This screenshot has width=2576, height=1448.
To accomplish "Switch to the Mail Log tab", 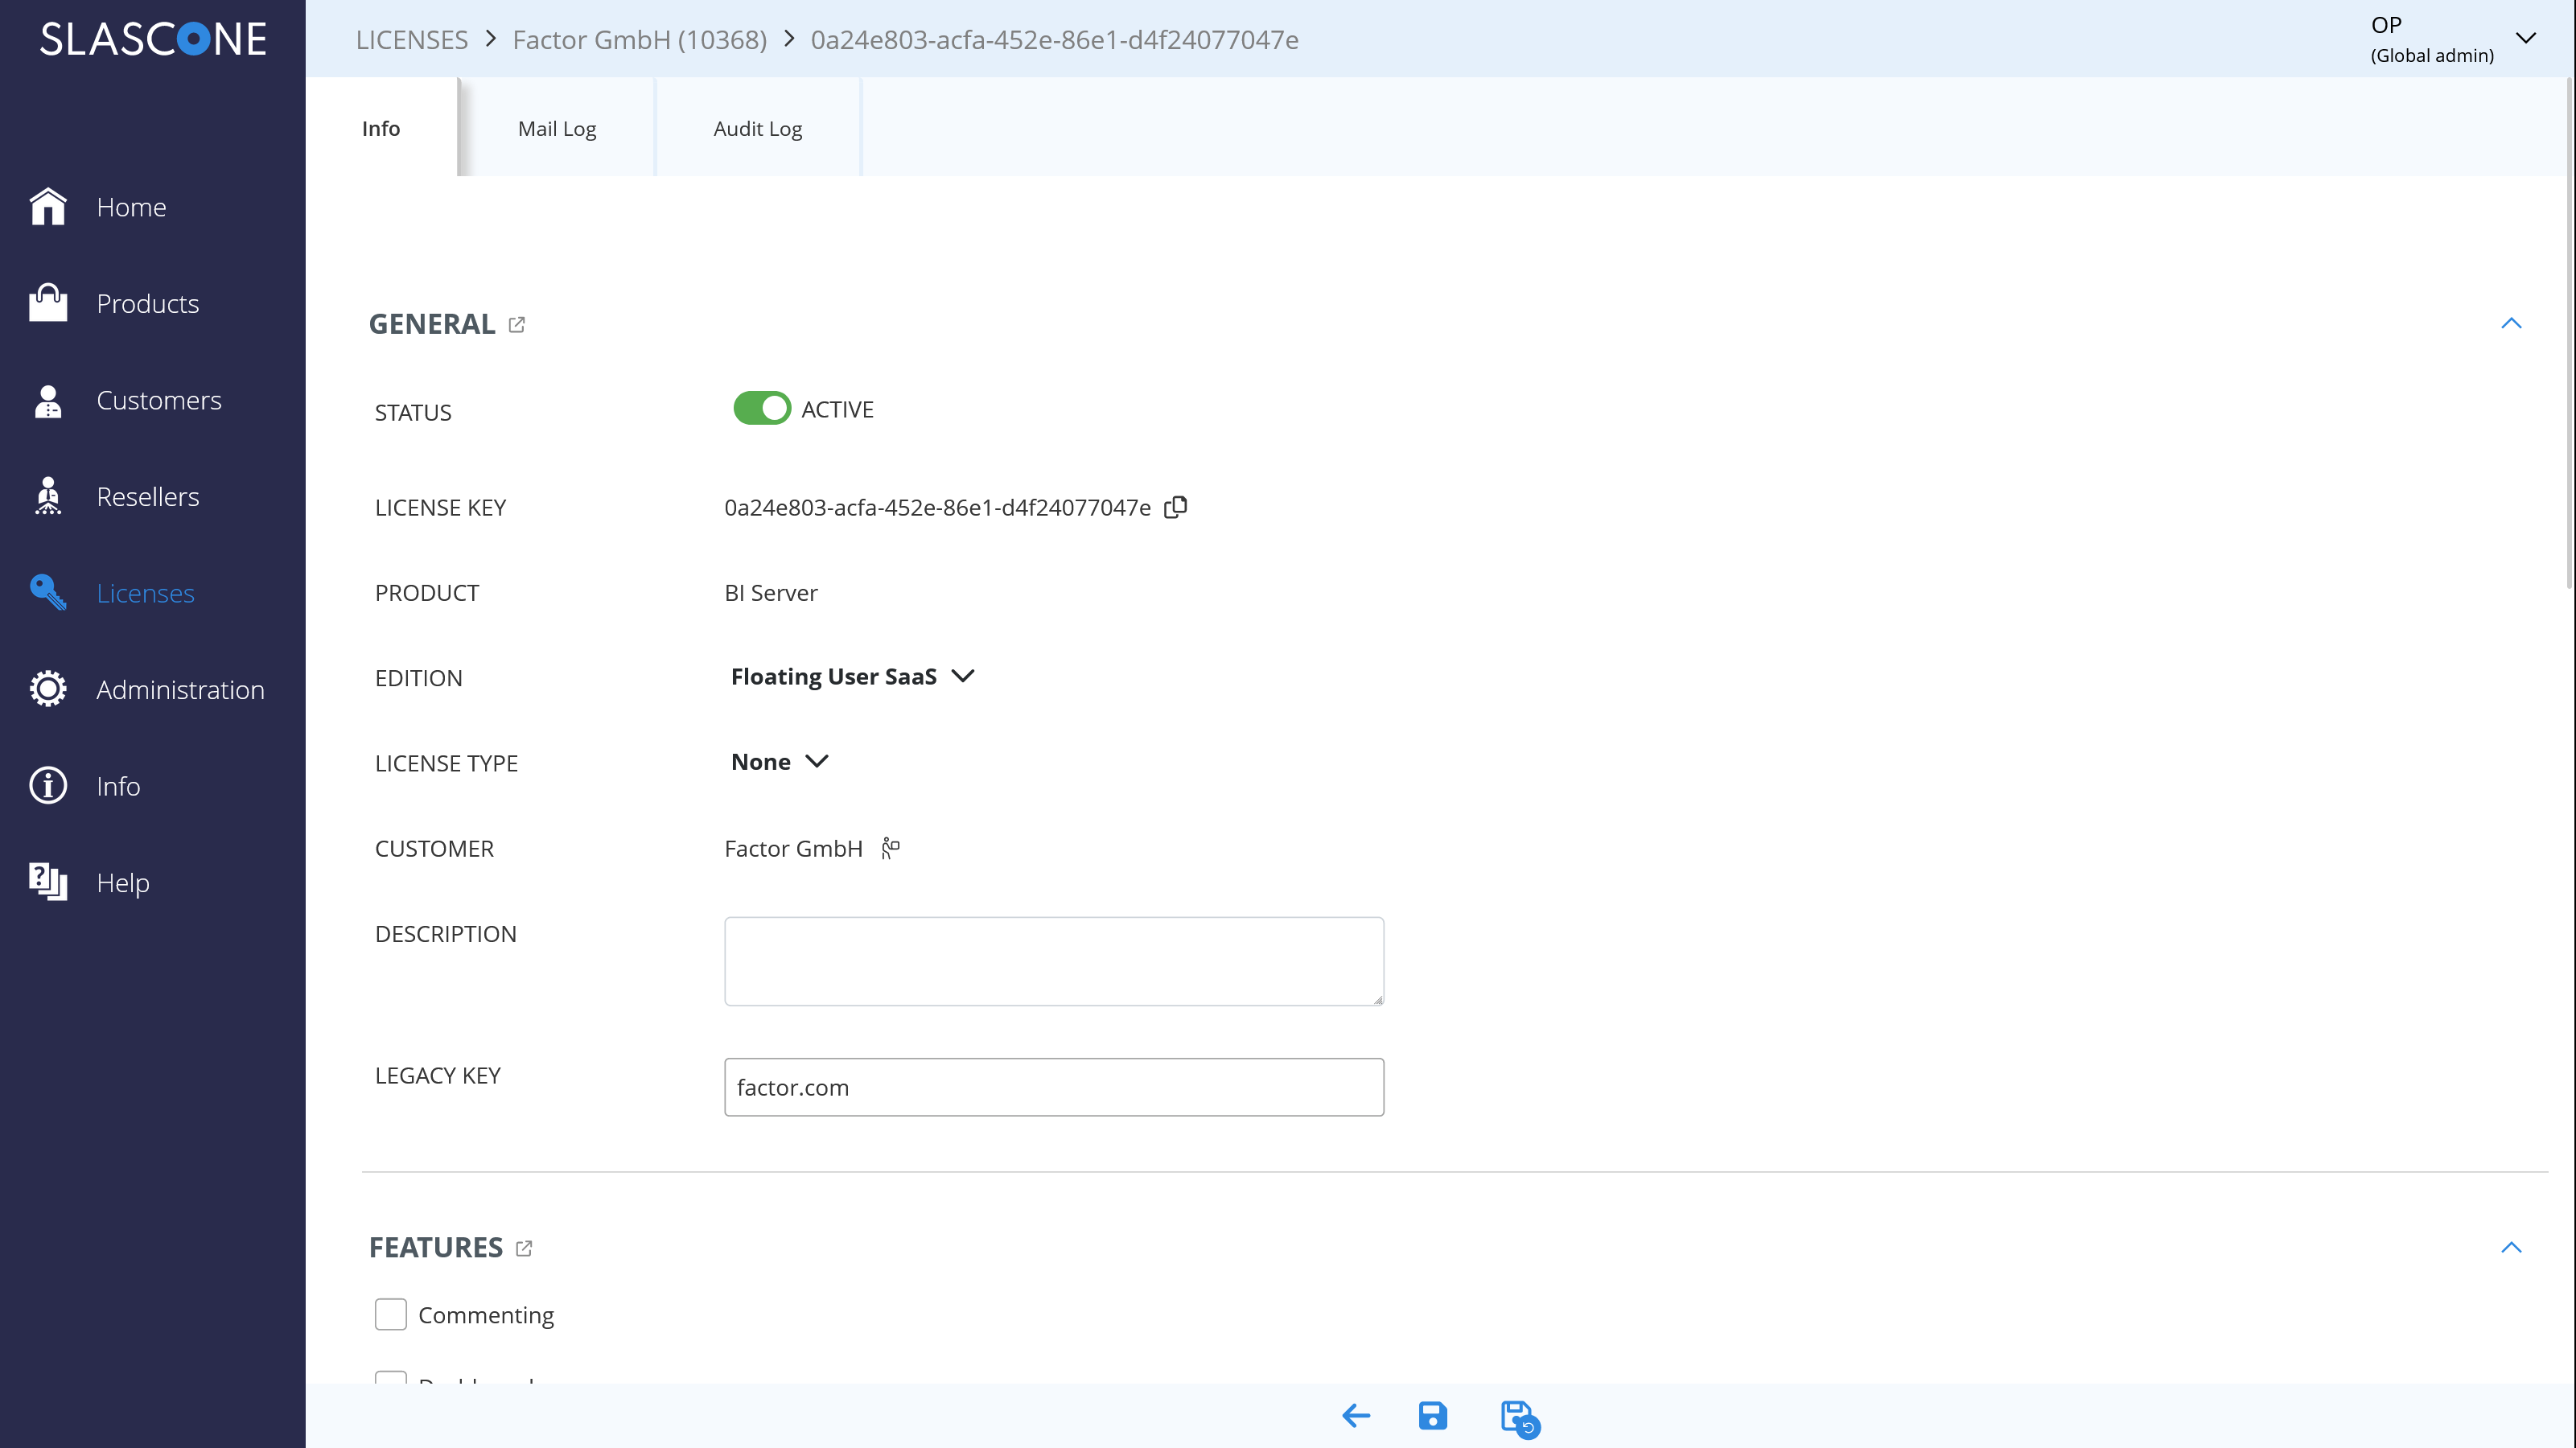I will (557, 128).
